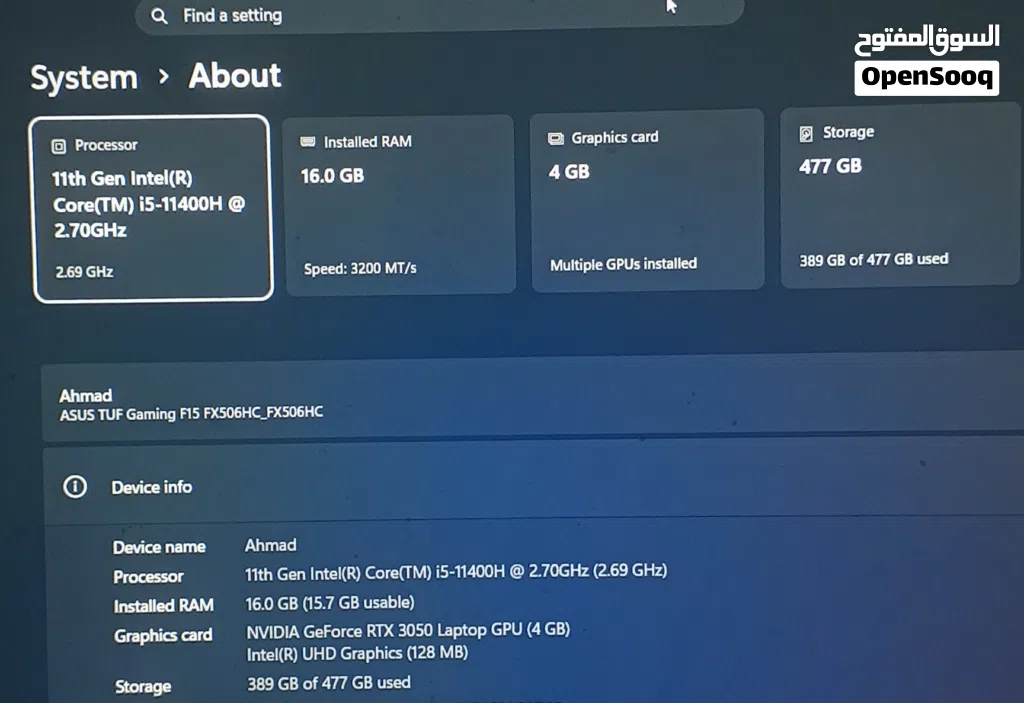Click the Find a setting search box
This screenshot has height=703, width=1024.
coord(439,14)
